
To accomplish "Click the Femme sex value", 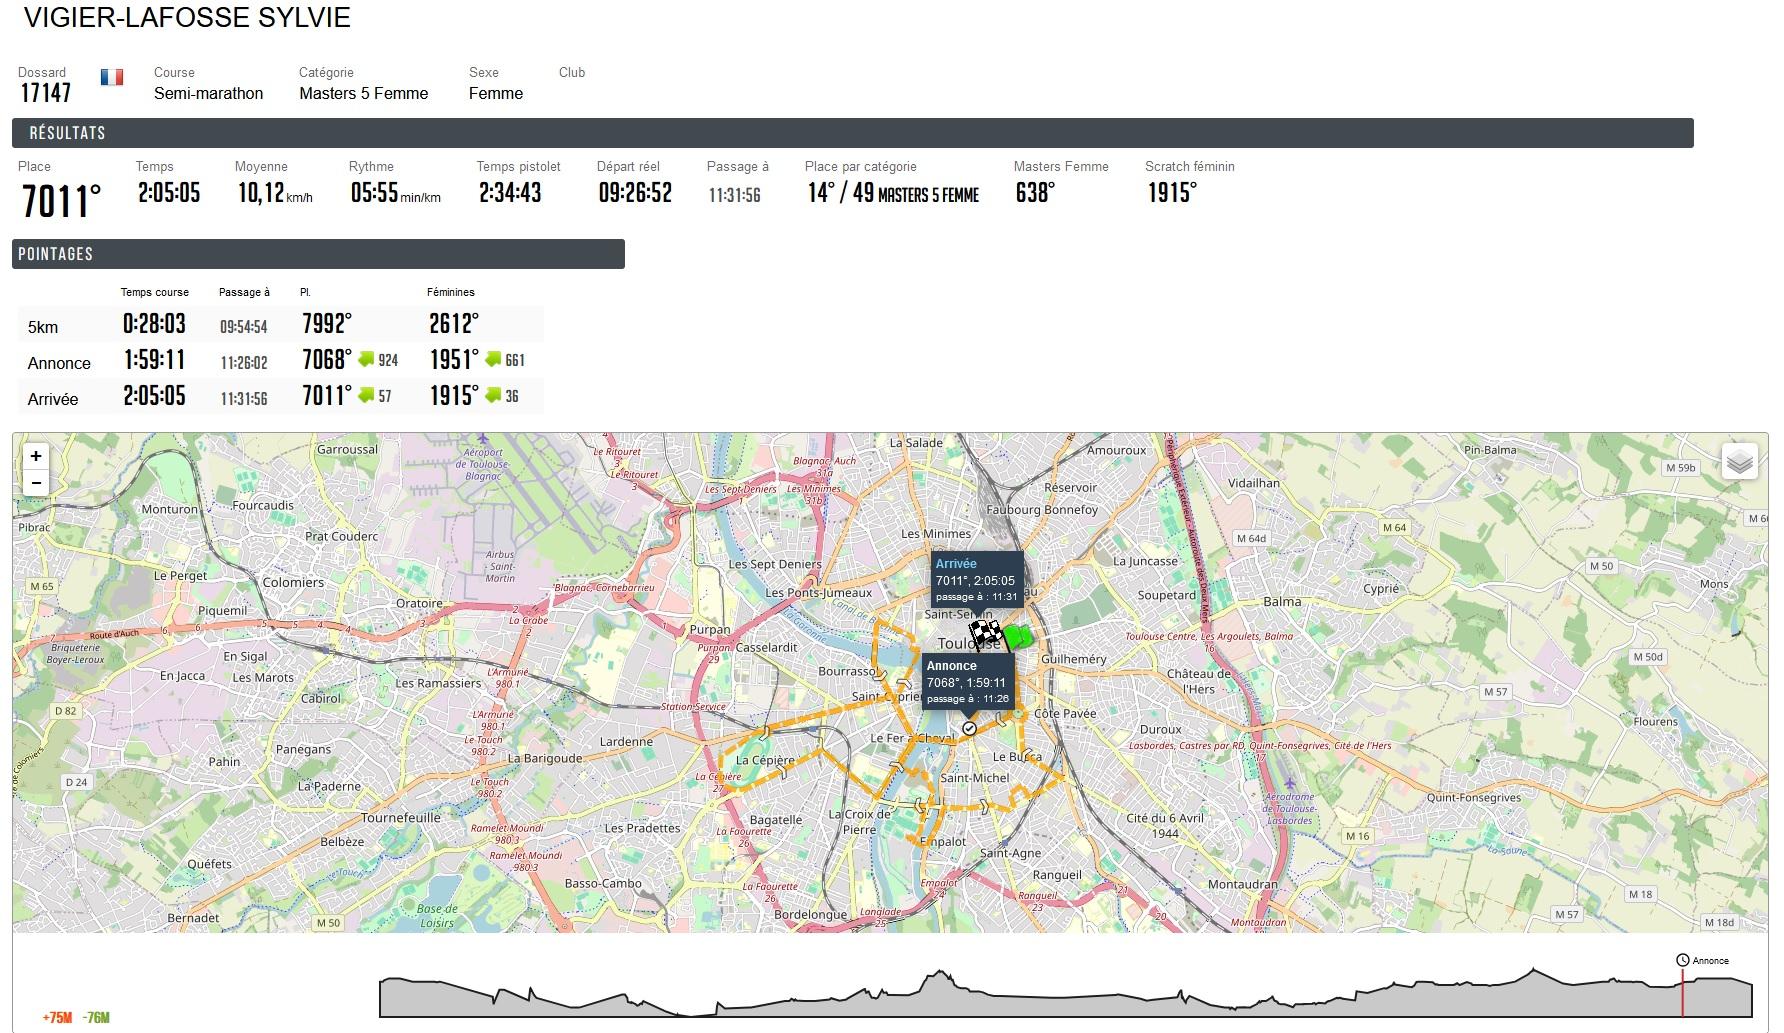I will (496, 93).
